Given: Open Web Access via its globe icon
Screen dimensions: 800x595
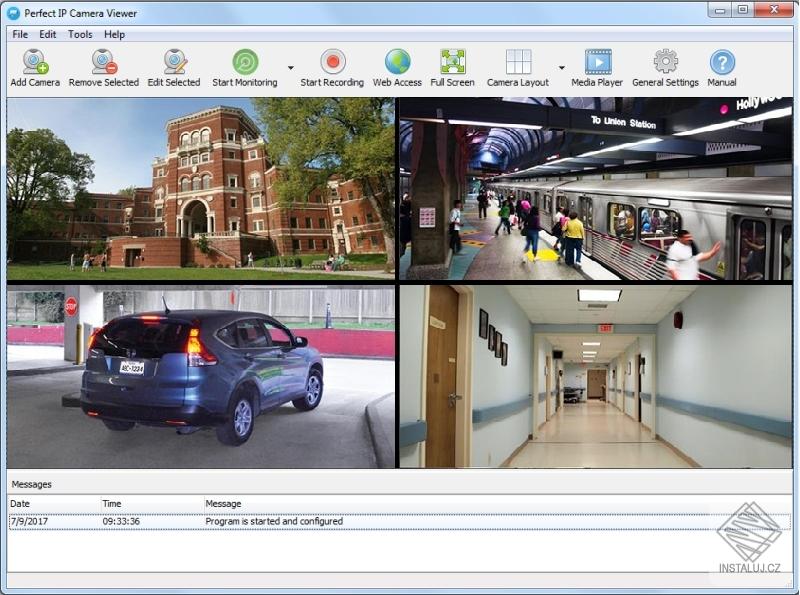Looking at the screenshot, I should tap(397, 63).
